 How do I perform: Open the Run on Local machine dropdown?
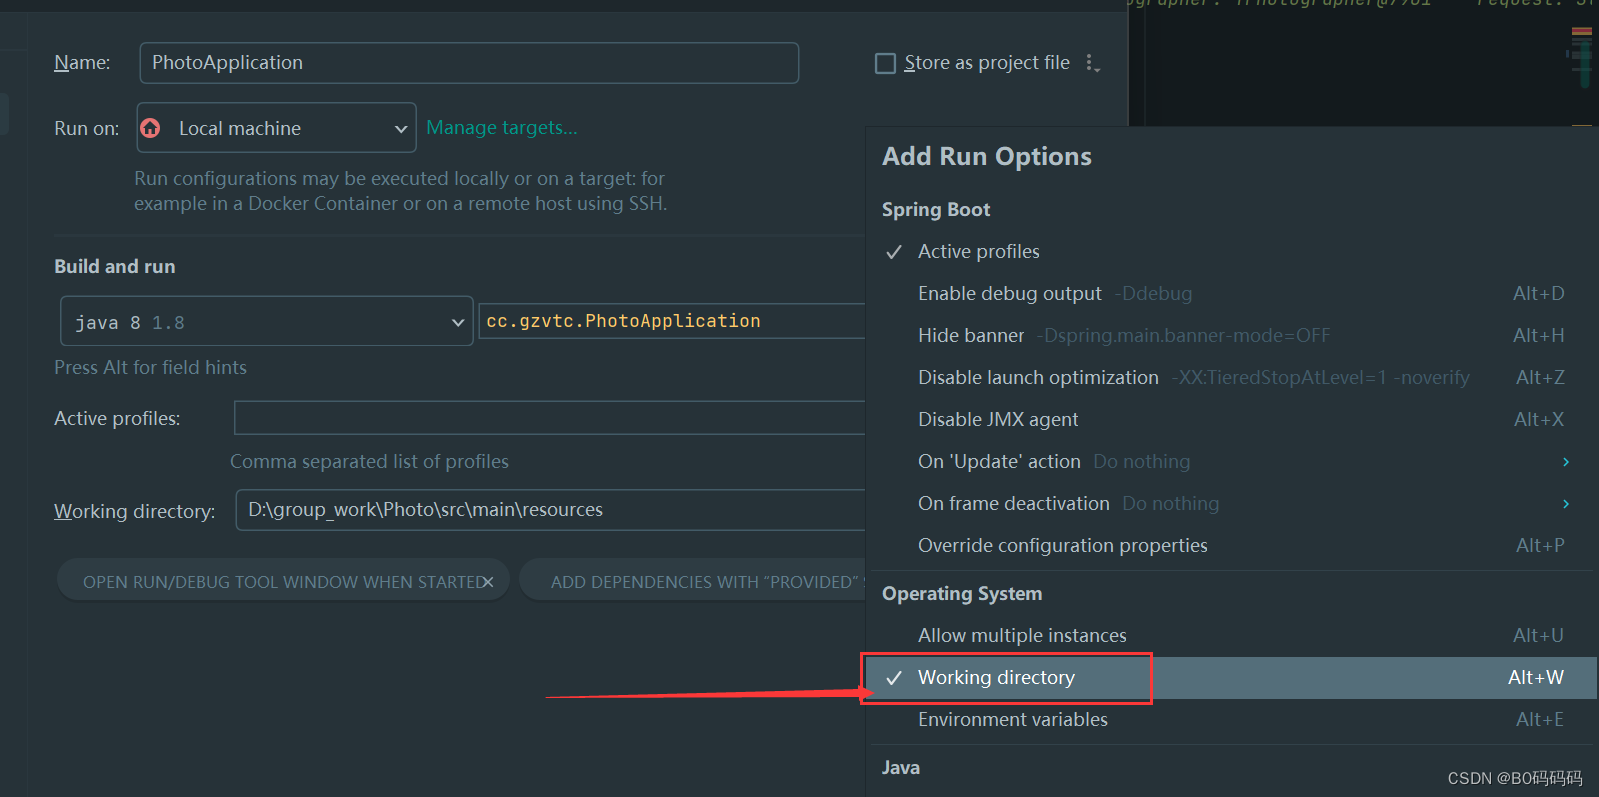pyautogui.click(x=277, y=128)
